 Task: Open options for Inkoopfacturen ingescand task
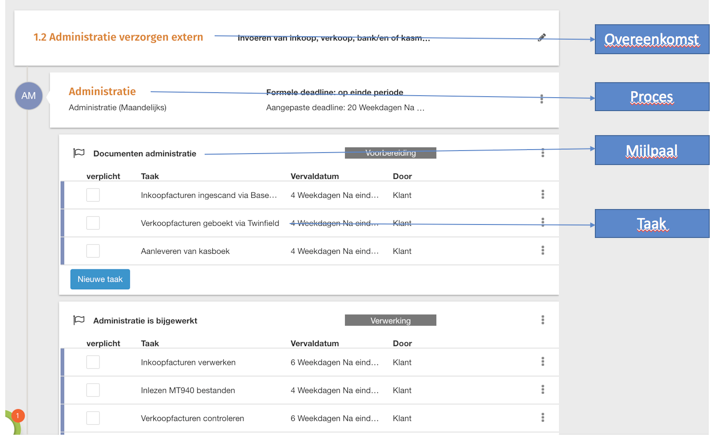[543, 195]
